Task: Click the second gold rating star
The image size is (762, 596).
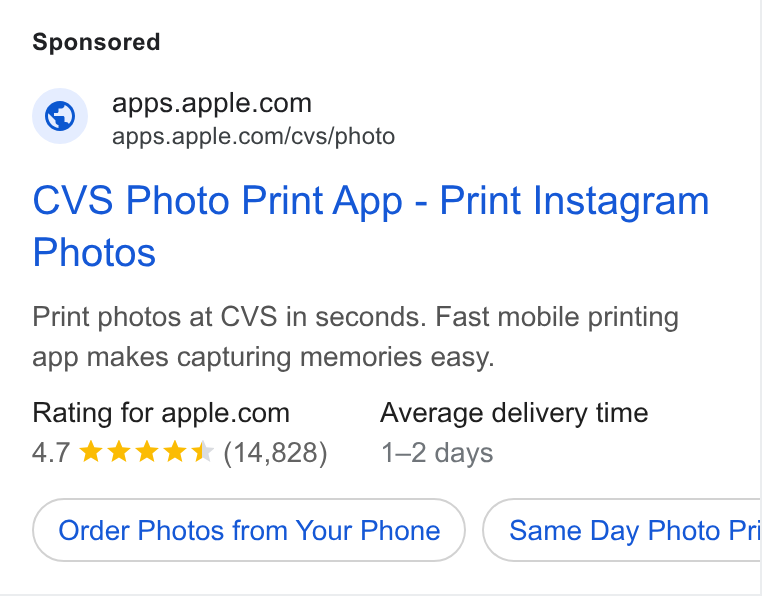Action: point(119,452)
